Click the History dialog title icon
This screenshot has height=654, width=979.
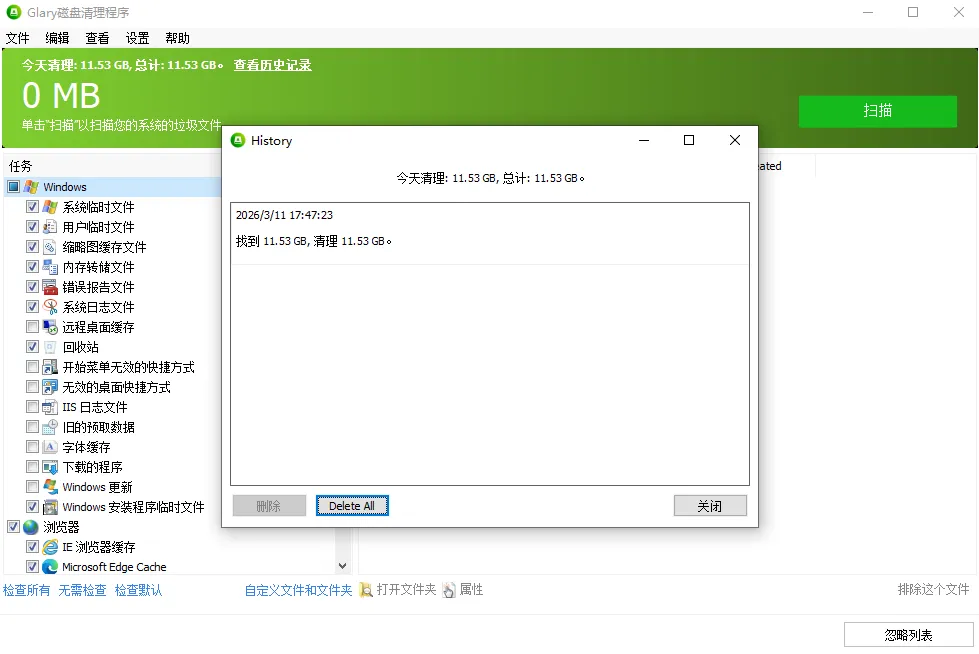[x=238, y=140]
